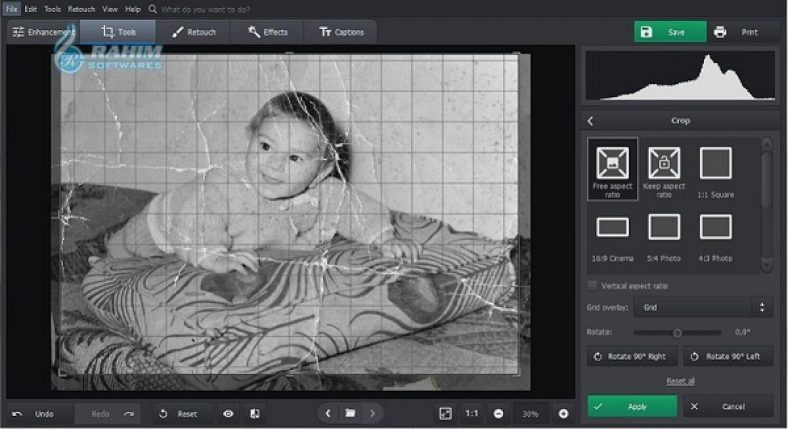This screenshot has width=788, height=429.
Task: Click the back arrow beside Crop
Action: point(590,121)
